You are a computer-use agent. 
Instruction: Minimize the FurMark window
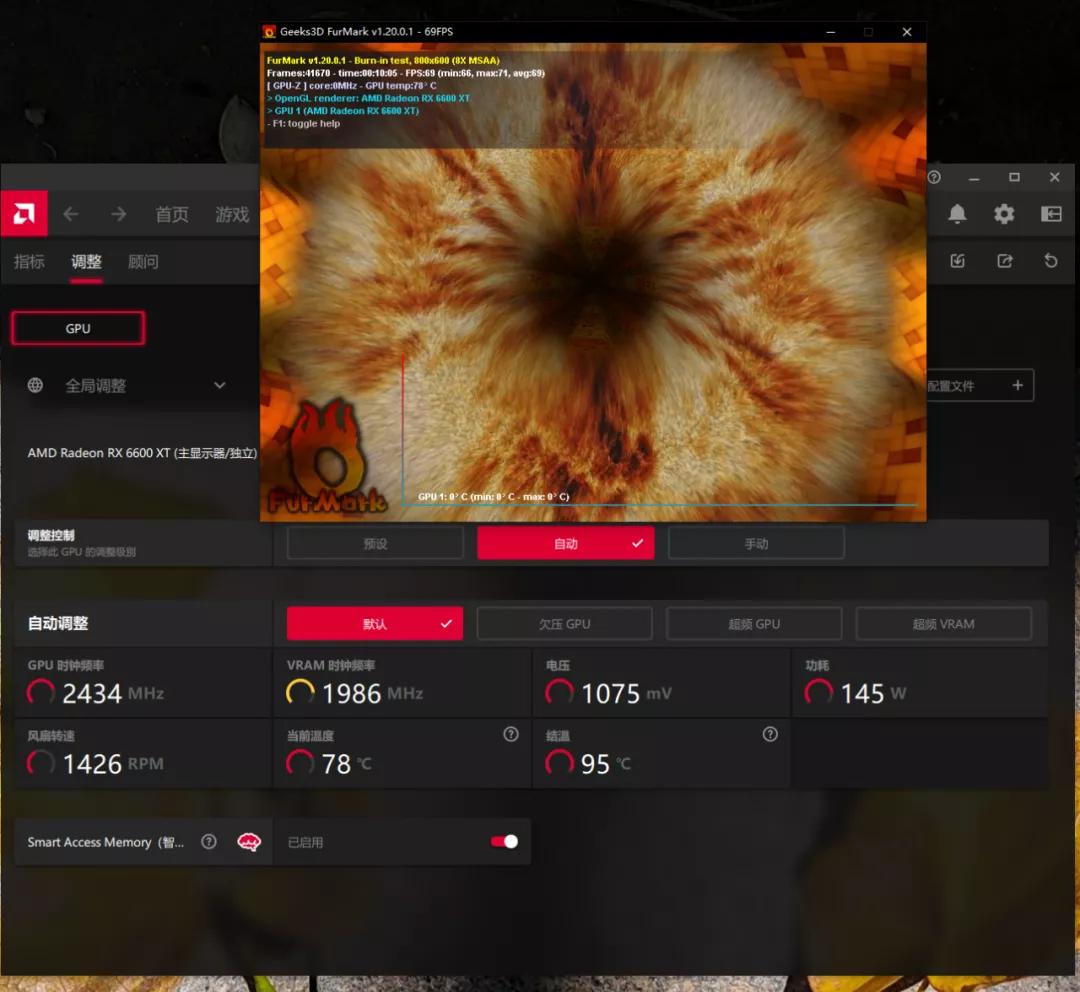coord(831,32)
